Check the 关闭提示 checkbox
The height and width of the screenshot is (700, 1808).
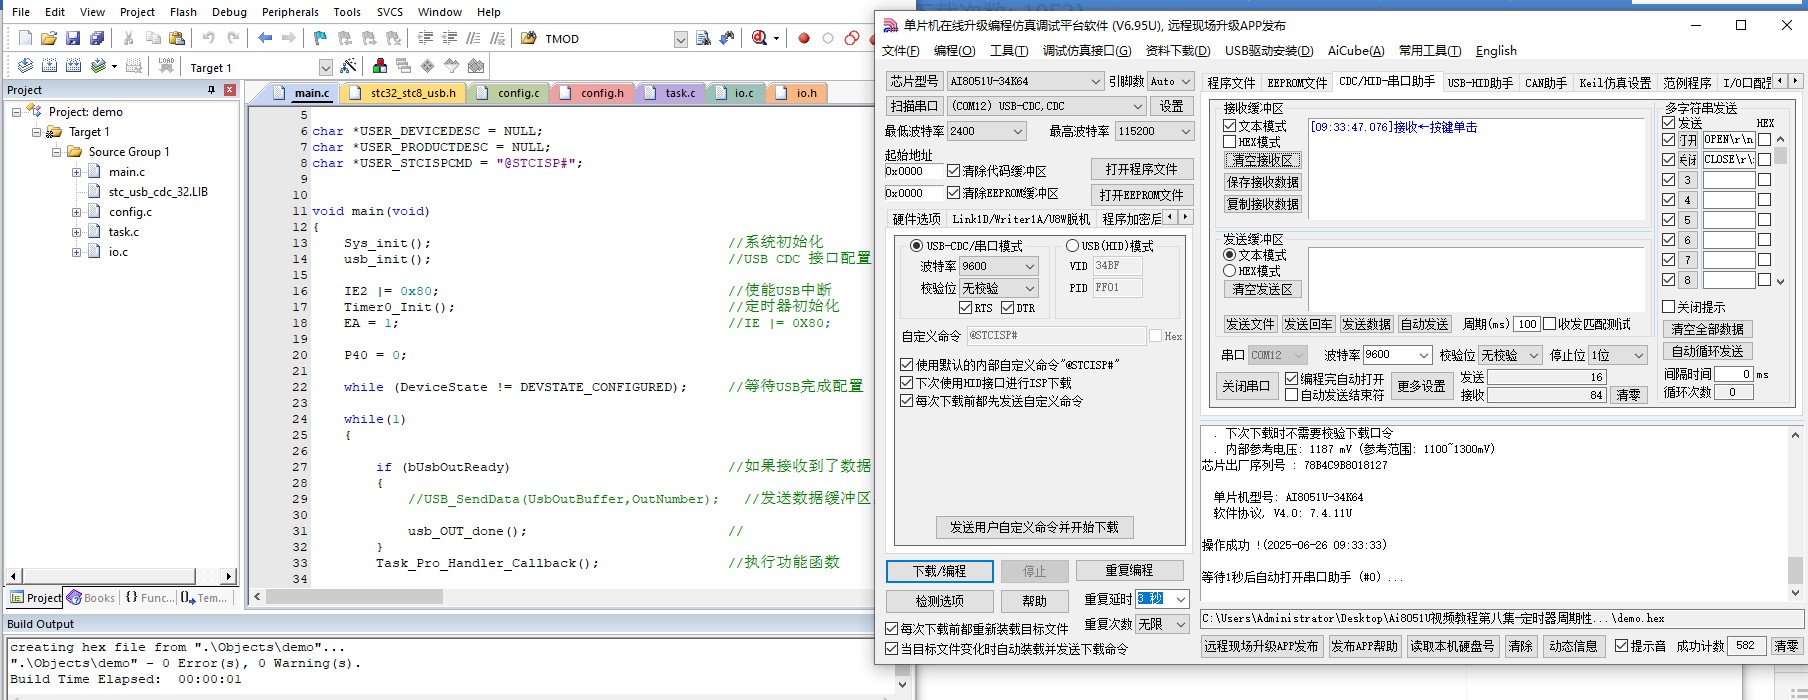click(x=1668, y=307)
